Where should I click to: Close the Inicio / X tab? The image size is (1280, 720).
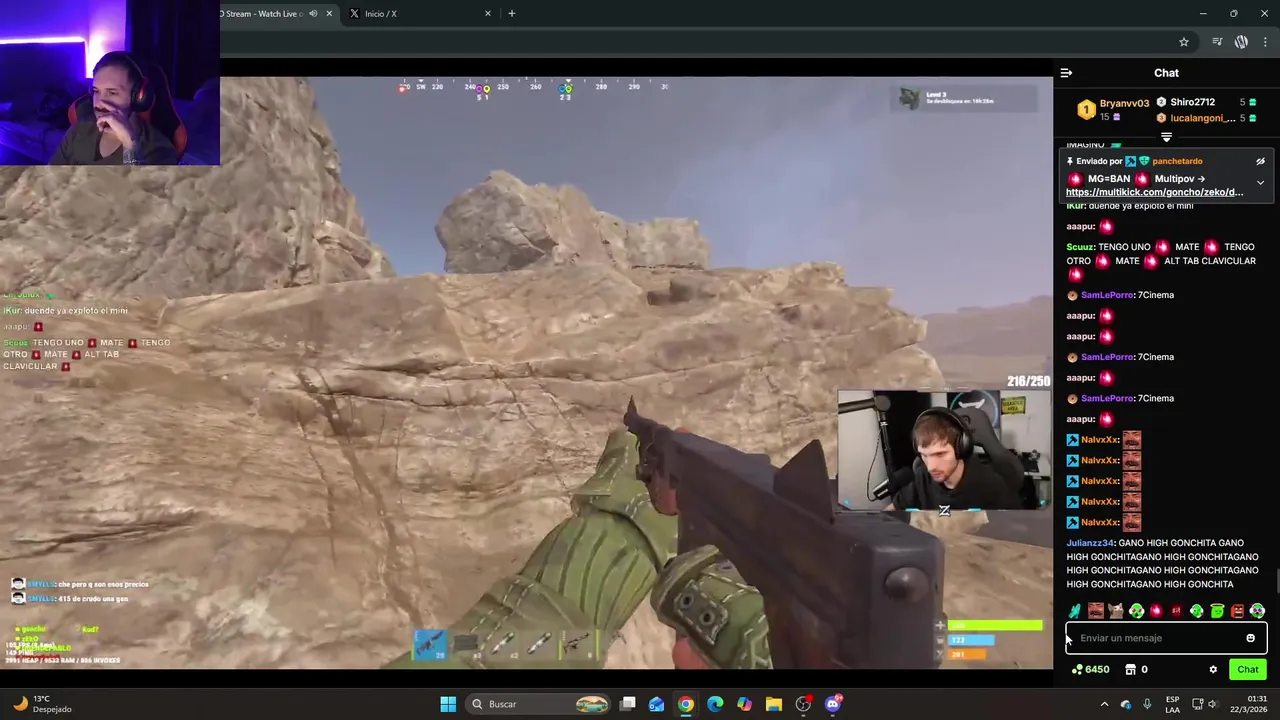[x=488, y=14]
